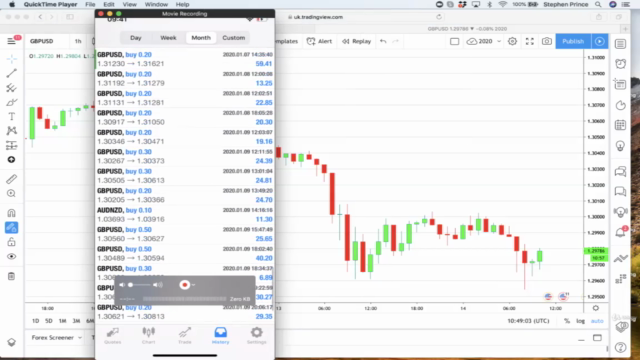The width and height of the screenshot is (640, 360).
Task: Select the ruler measure tool
Action: (x=11, y=179)
